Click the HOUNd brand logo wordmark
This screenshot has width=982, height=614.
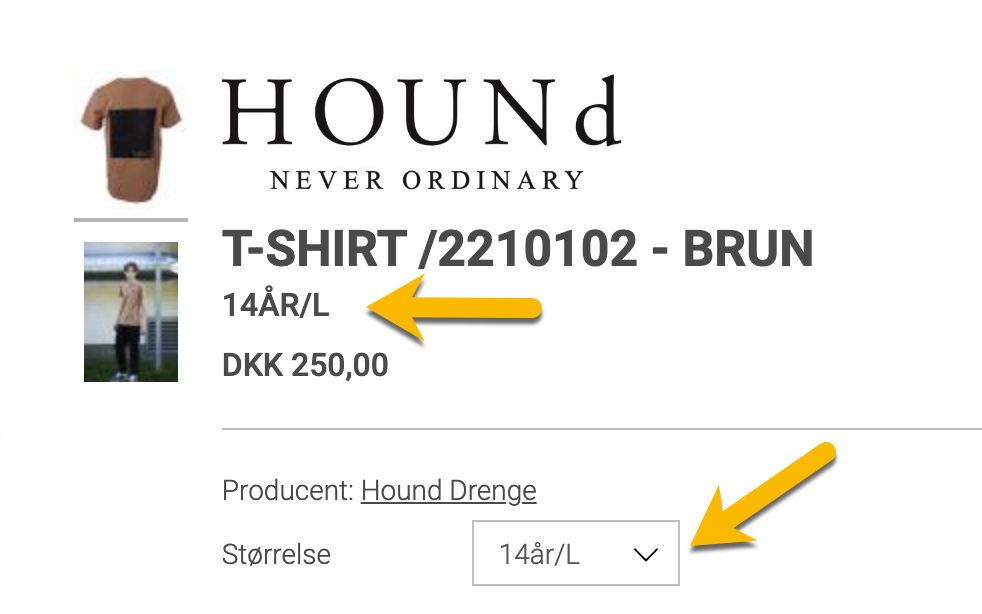421,112
